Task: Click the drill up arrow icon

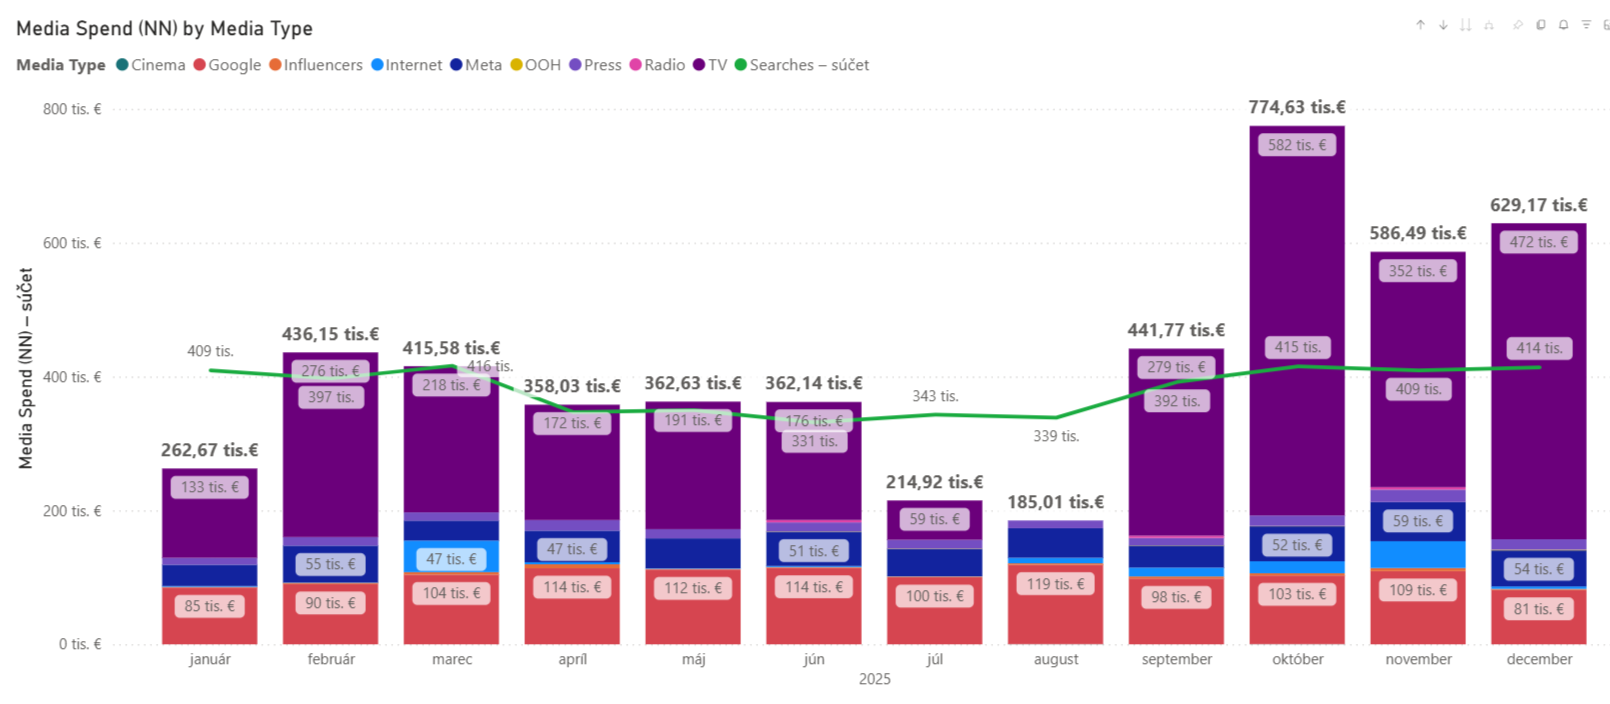Action: pyautogui.click(x=1420, y=25)
